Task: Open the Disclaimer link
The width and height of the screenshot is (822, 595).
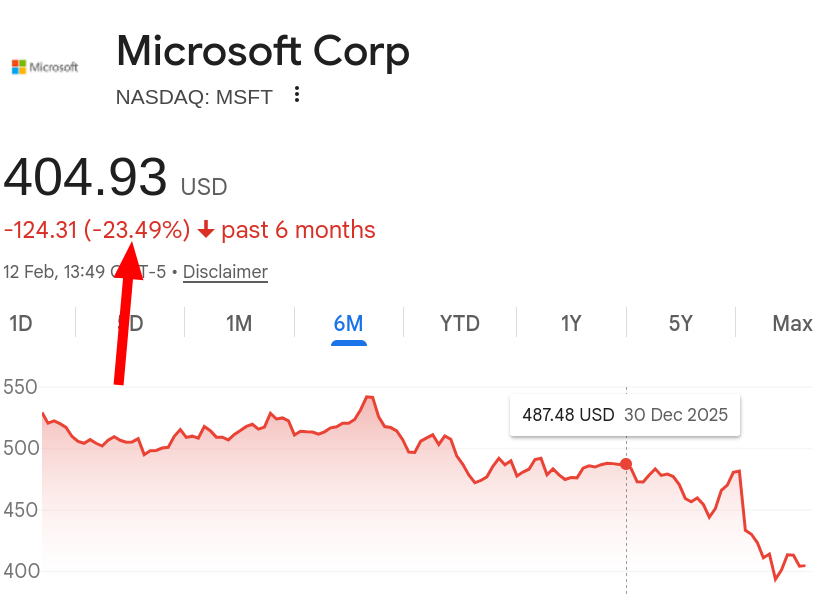Action: pyautogui.click(x=224, y=271)
